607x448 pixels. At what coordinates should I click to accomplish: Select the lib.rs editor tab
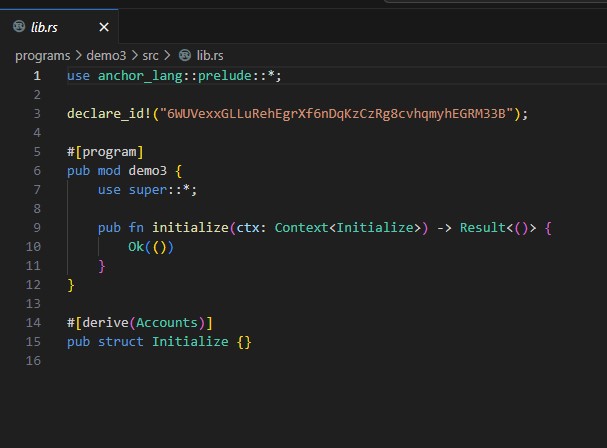click(59, 27)
